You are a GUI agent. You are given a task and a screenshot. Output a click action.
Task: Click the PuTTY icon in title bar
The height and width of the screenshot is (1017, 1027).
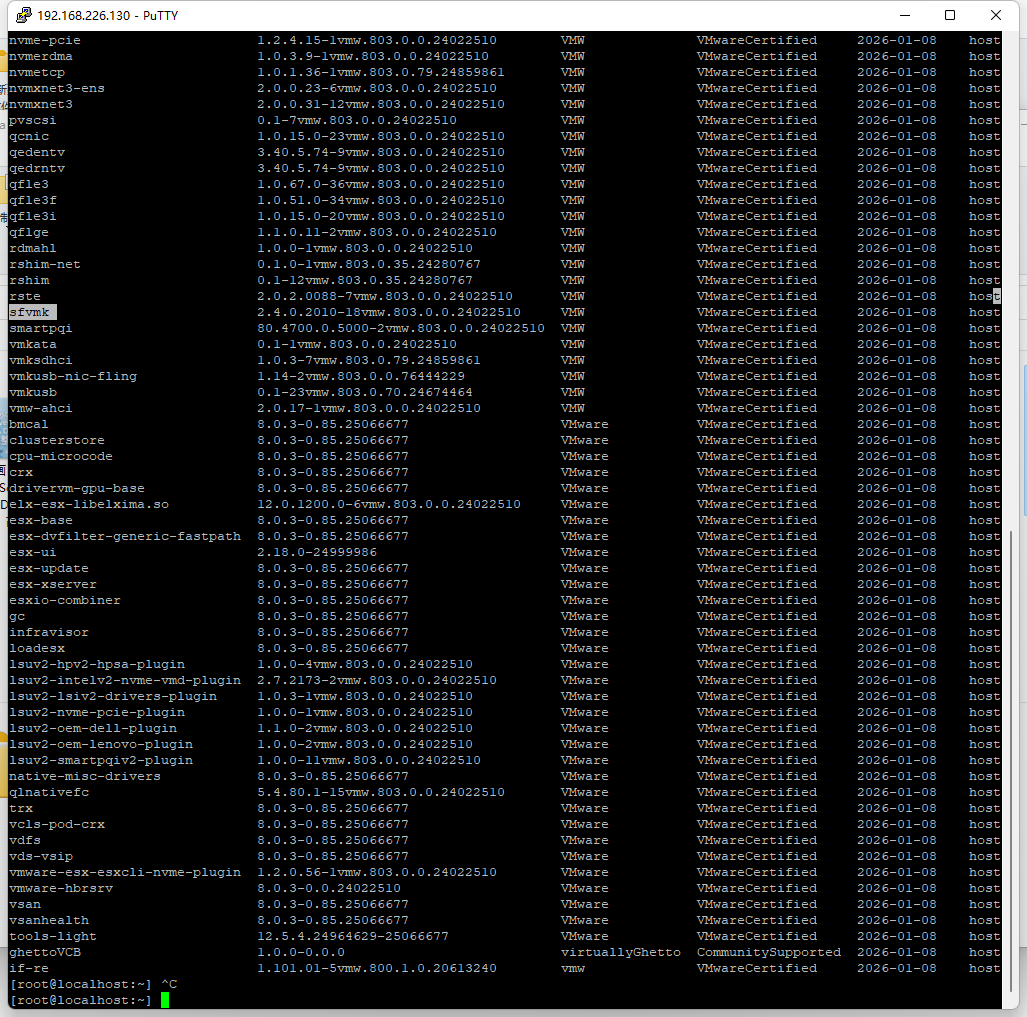(24, 15)
